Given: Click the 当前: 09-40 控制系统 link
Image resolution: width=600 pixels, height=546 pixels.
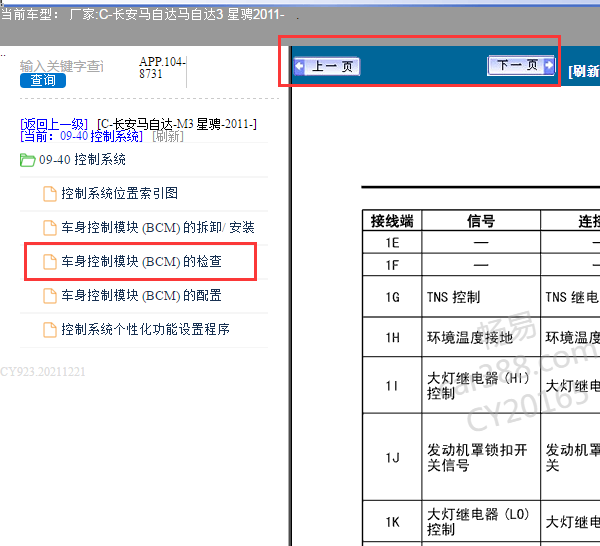Looking at the screenshot, I should (x=82, y=136).
